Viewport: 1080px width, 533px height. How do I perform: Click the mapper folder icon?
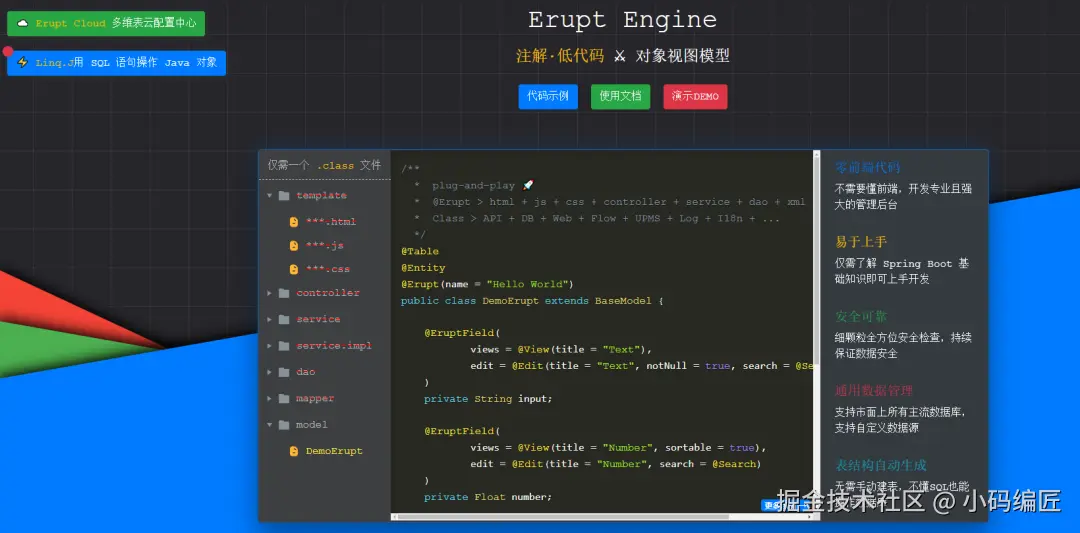pos(284,399)
